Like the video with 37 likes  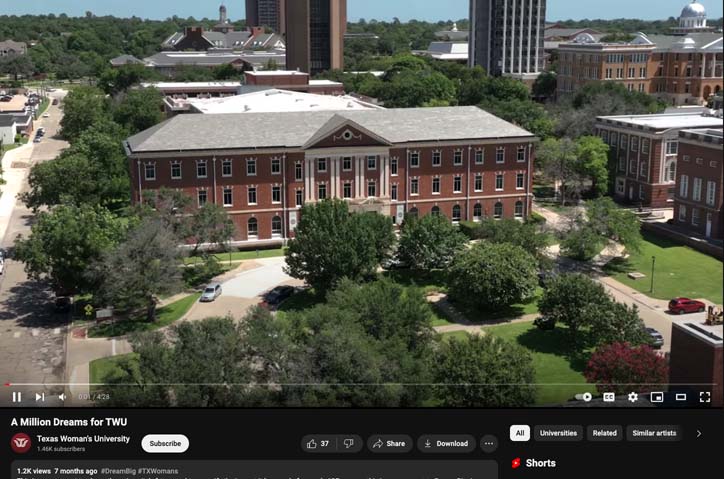click(318, 443)
